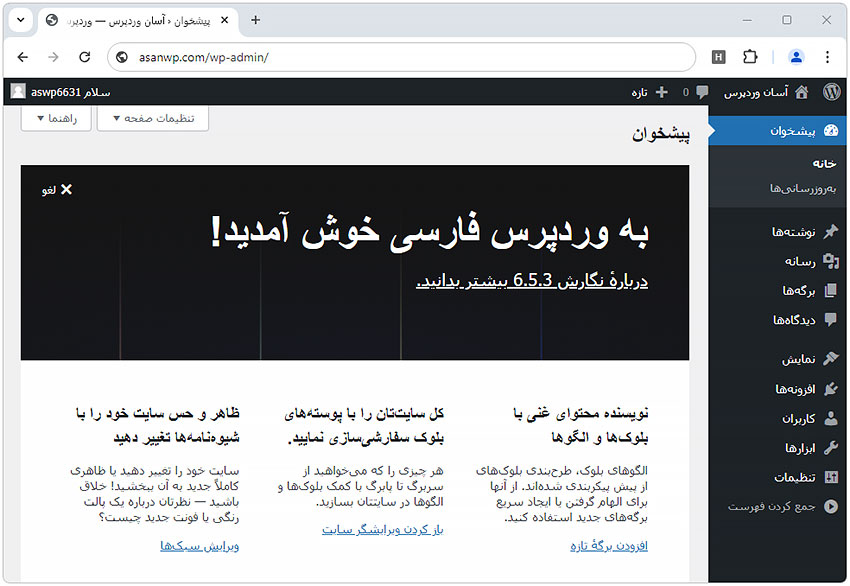
Task: Select the خانه submenu item
Action: click(824, 164)
